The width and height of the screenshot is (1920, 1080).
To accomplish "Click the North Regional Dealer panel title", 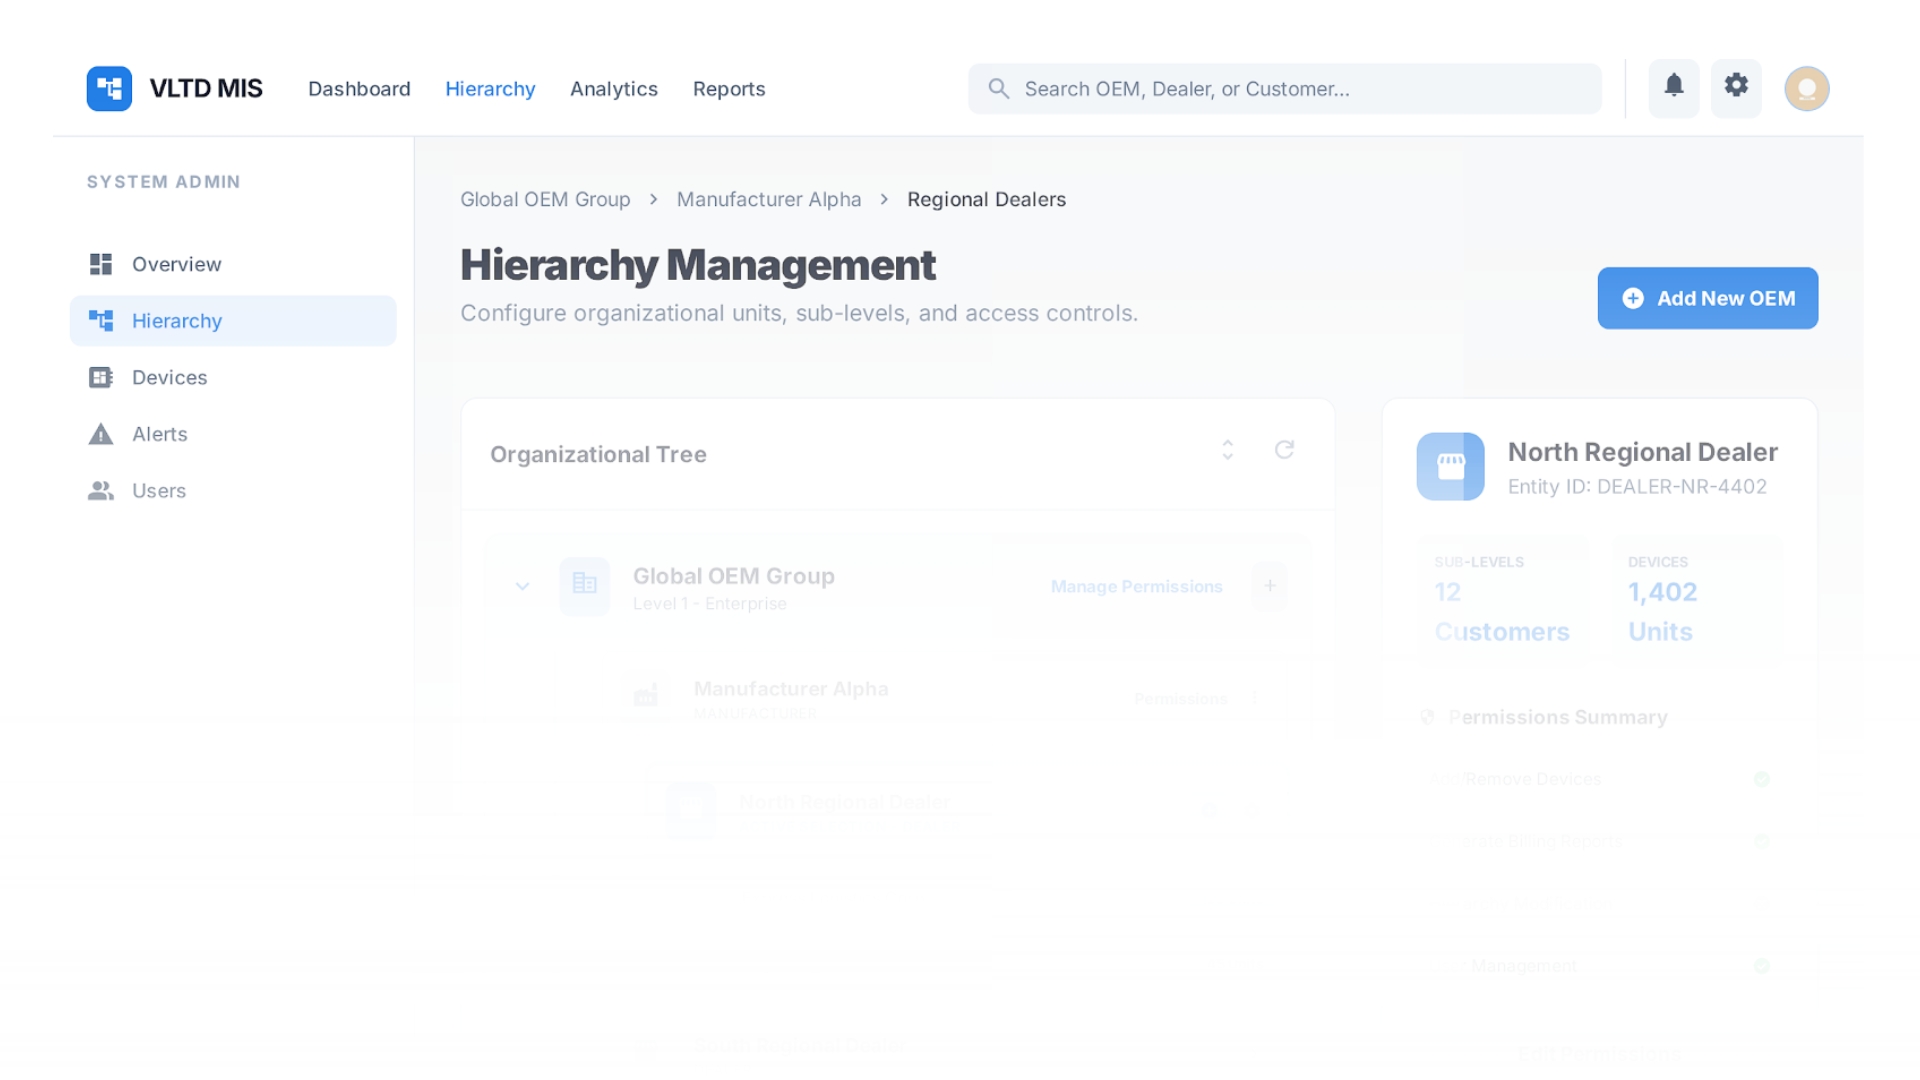I will [1642, 452].
